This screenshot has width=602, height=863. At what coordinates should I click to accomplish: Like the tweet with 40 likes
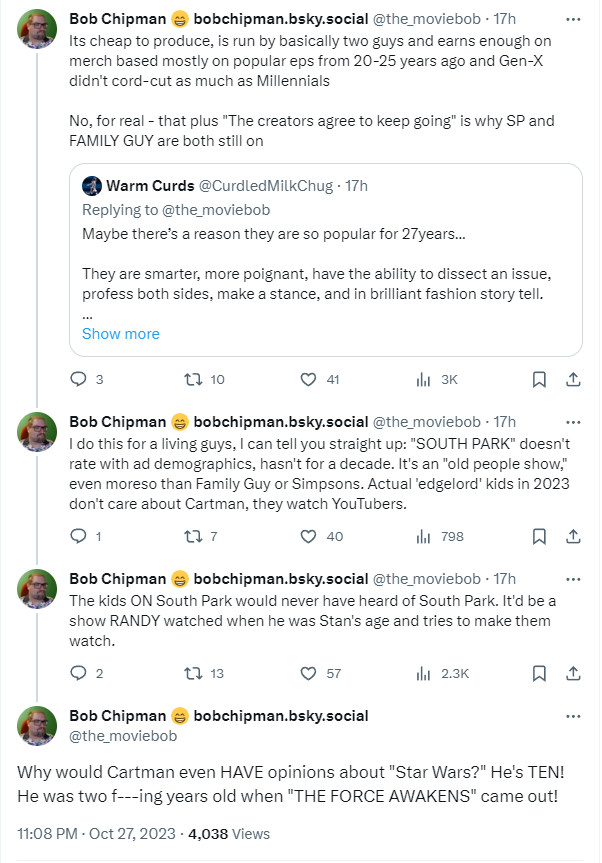point(309,536)
